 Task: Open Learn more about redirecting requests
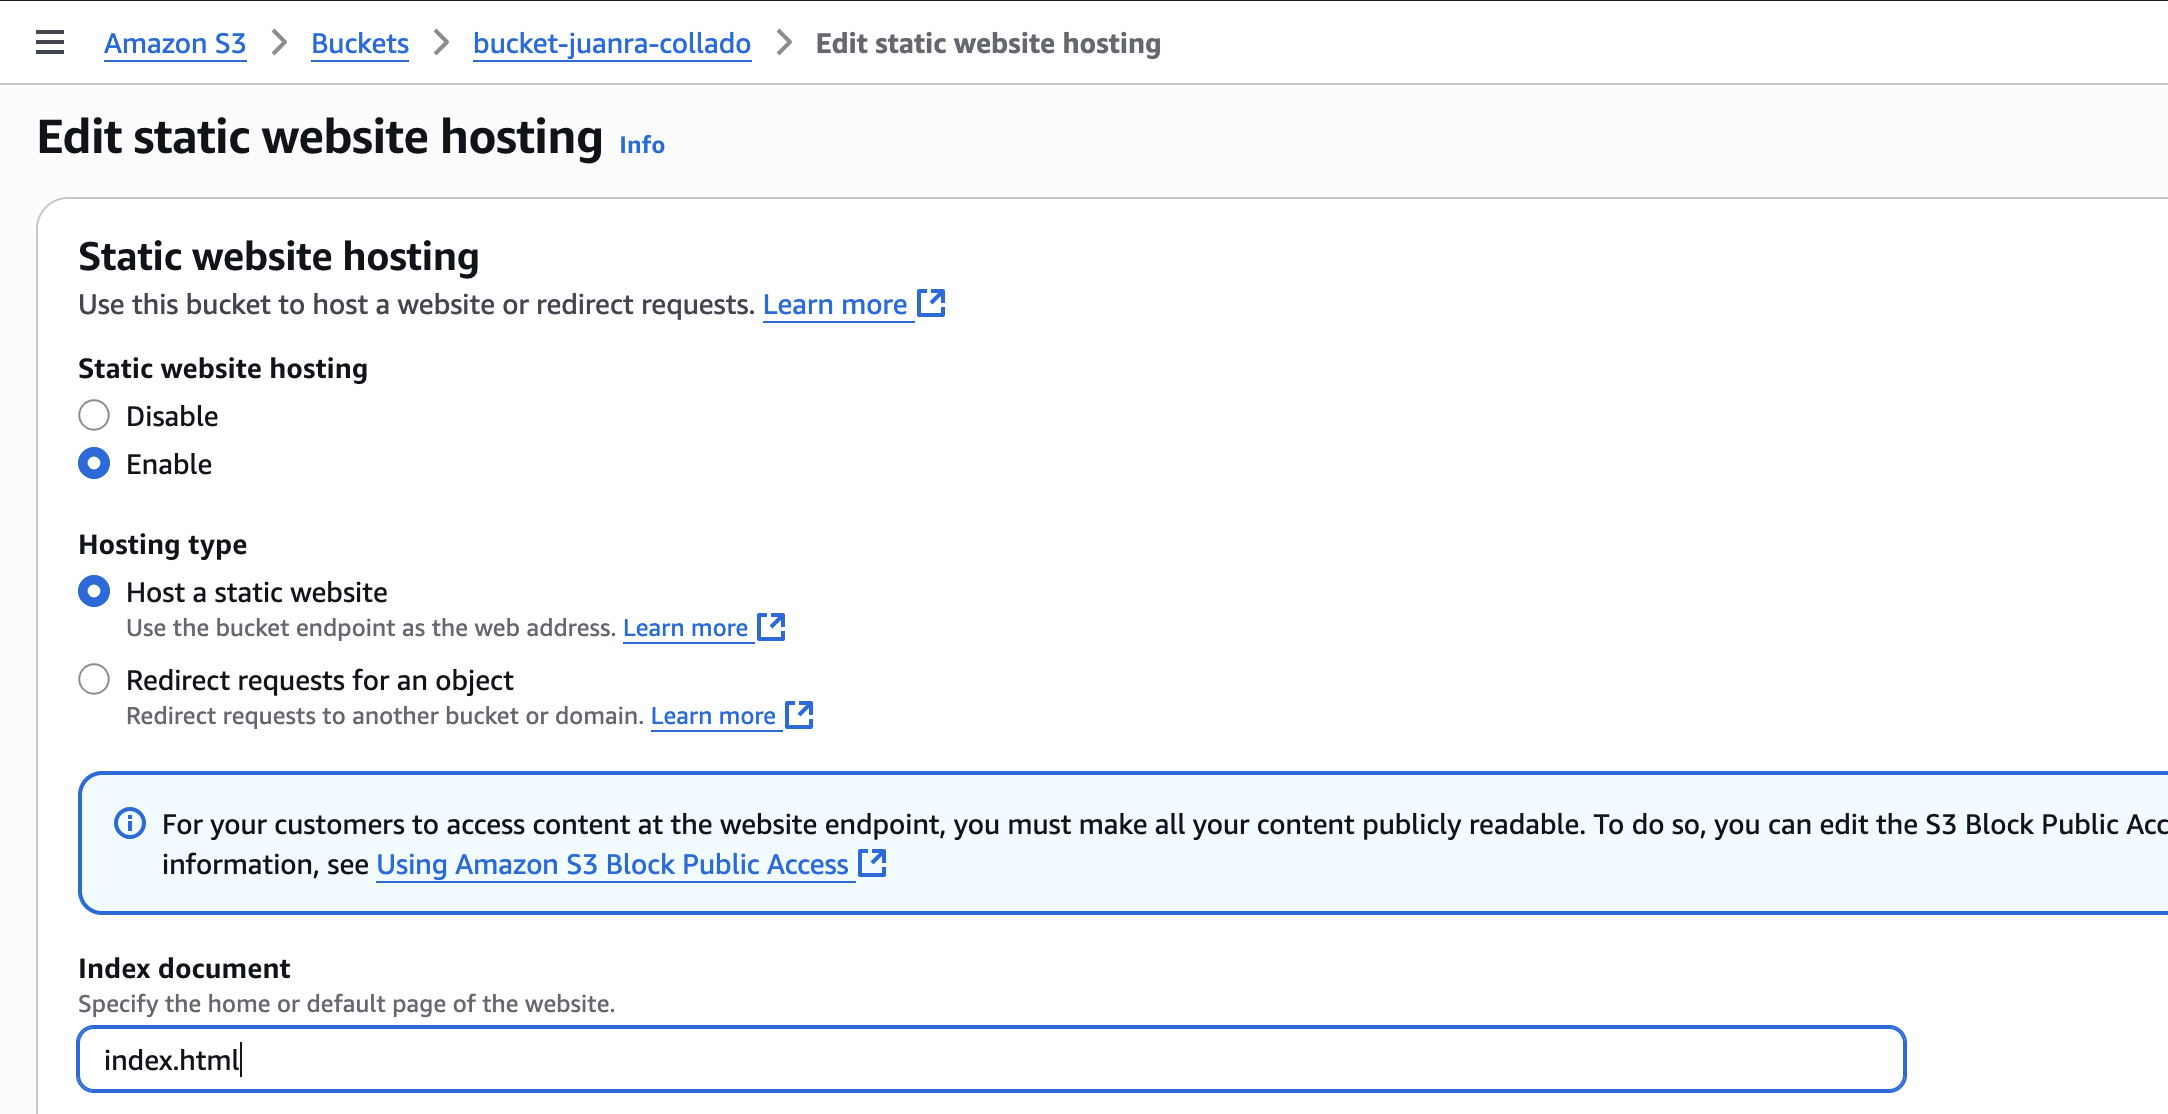(x=713, y=716)
